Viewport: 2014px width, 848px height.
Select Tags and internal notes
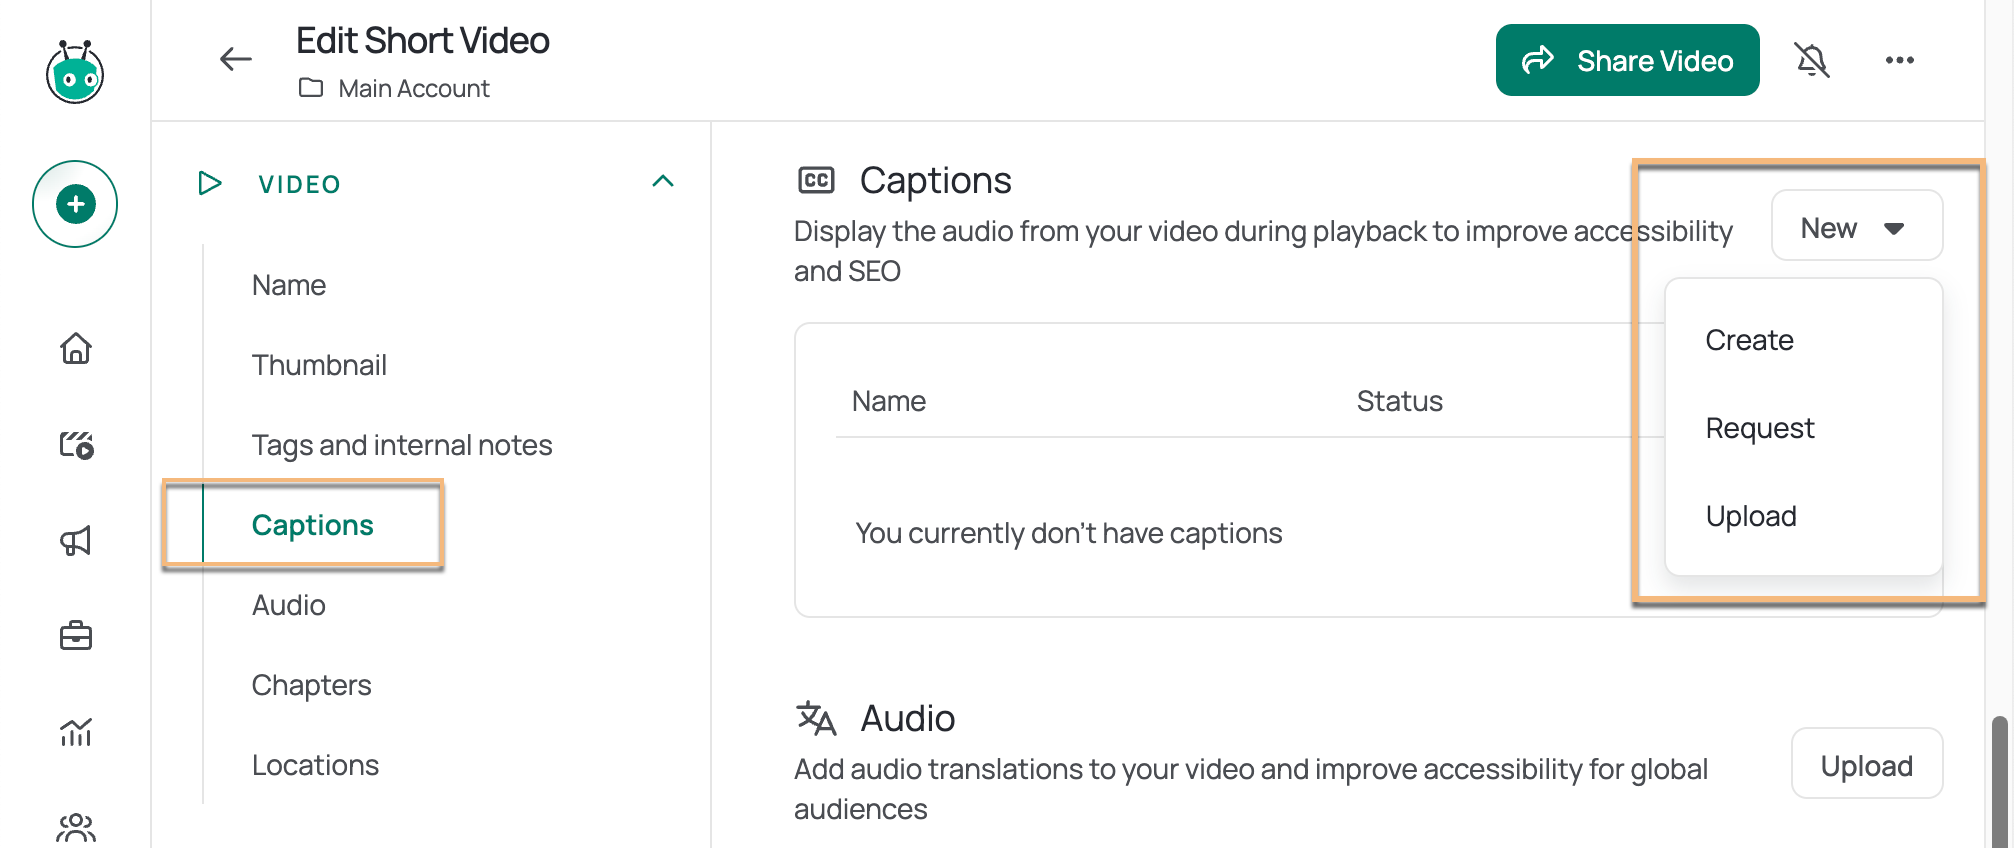tap(402, 445)
